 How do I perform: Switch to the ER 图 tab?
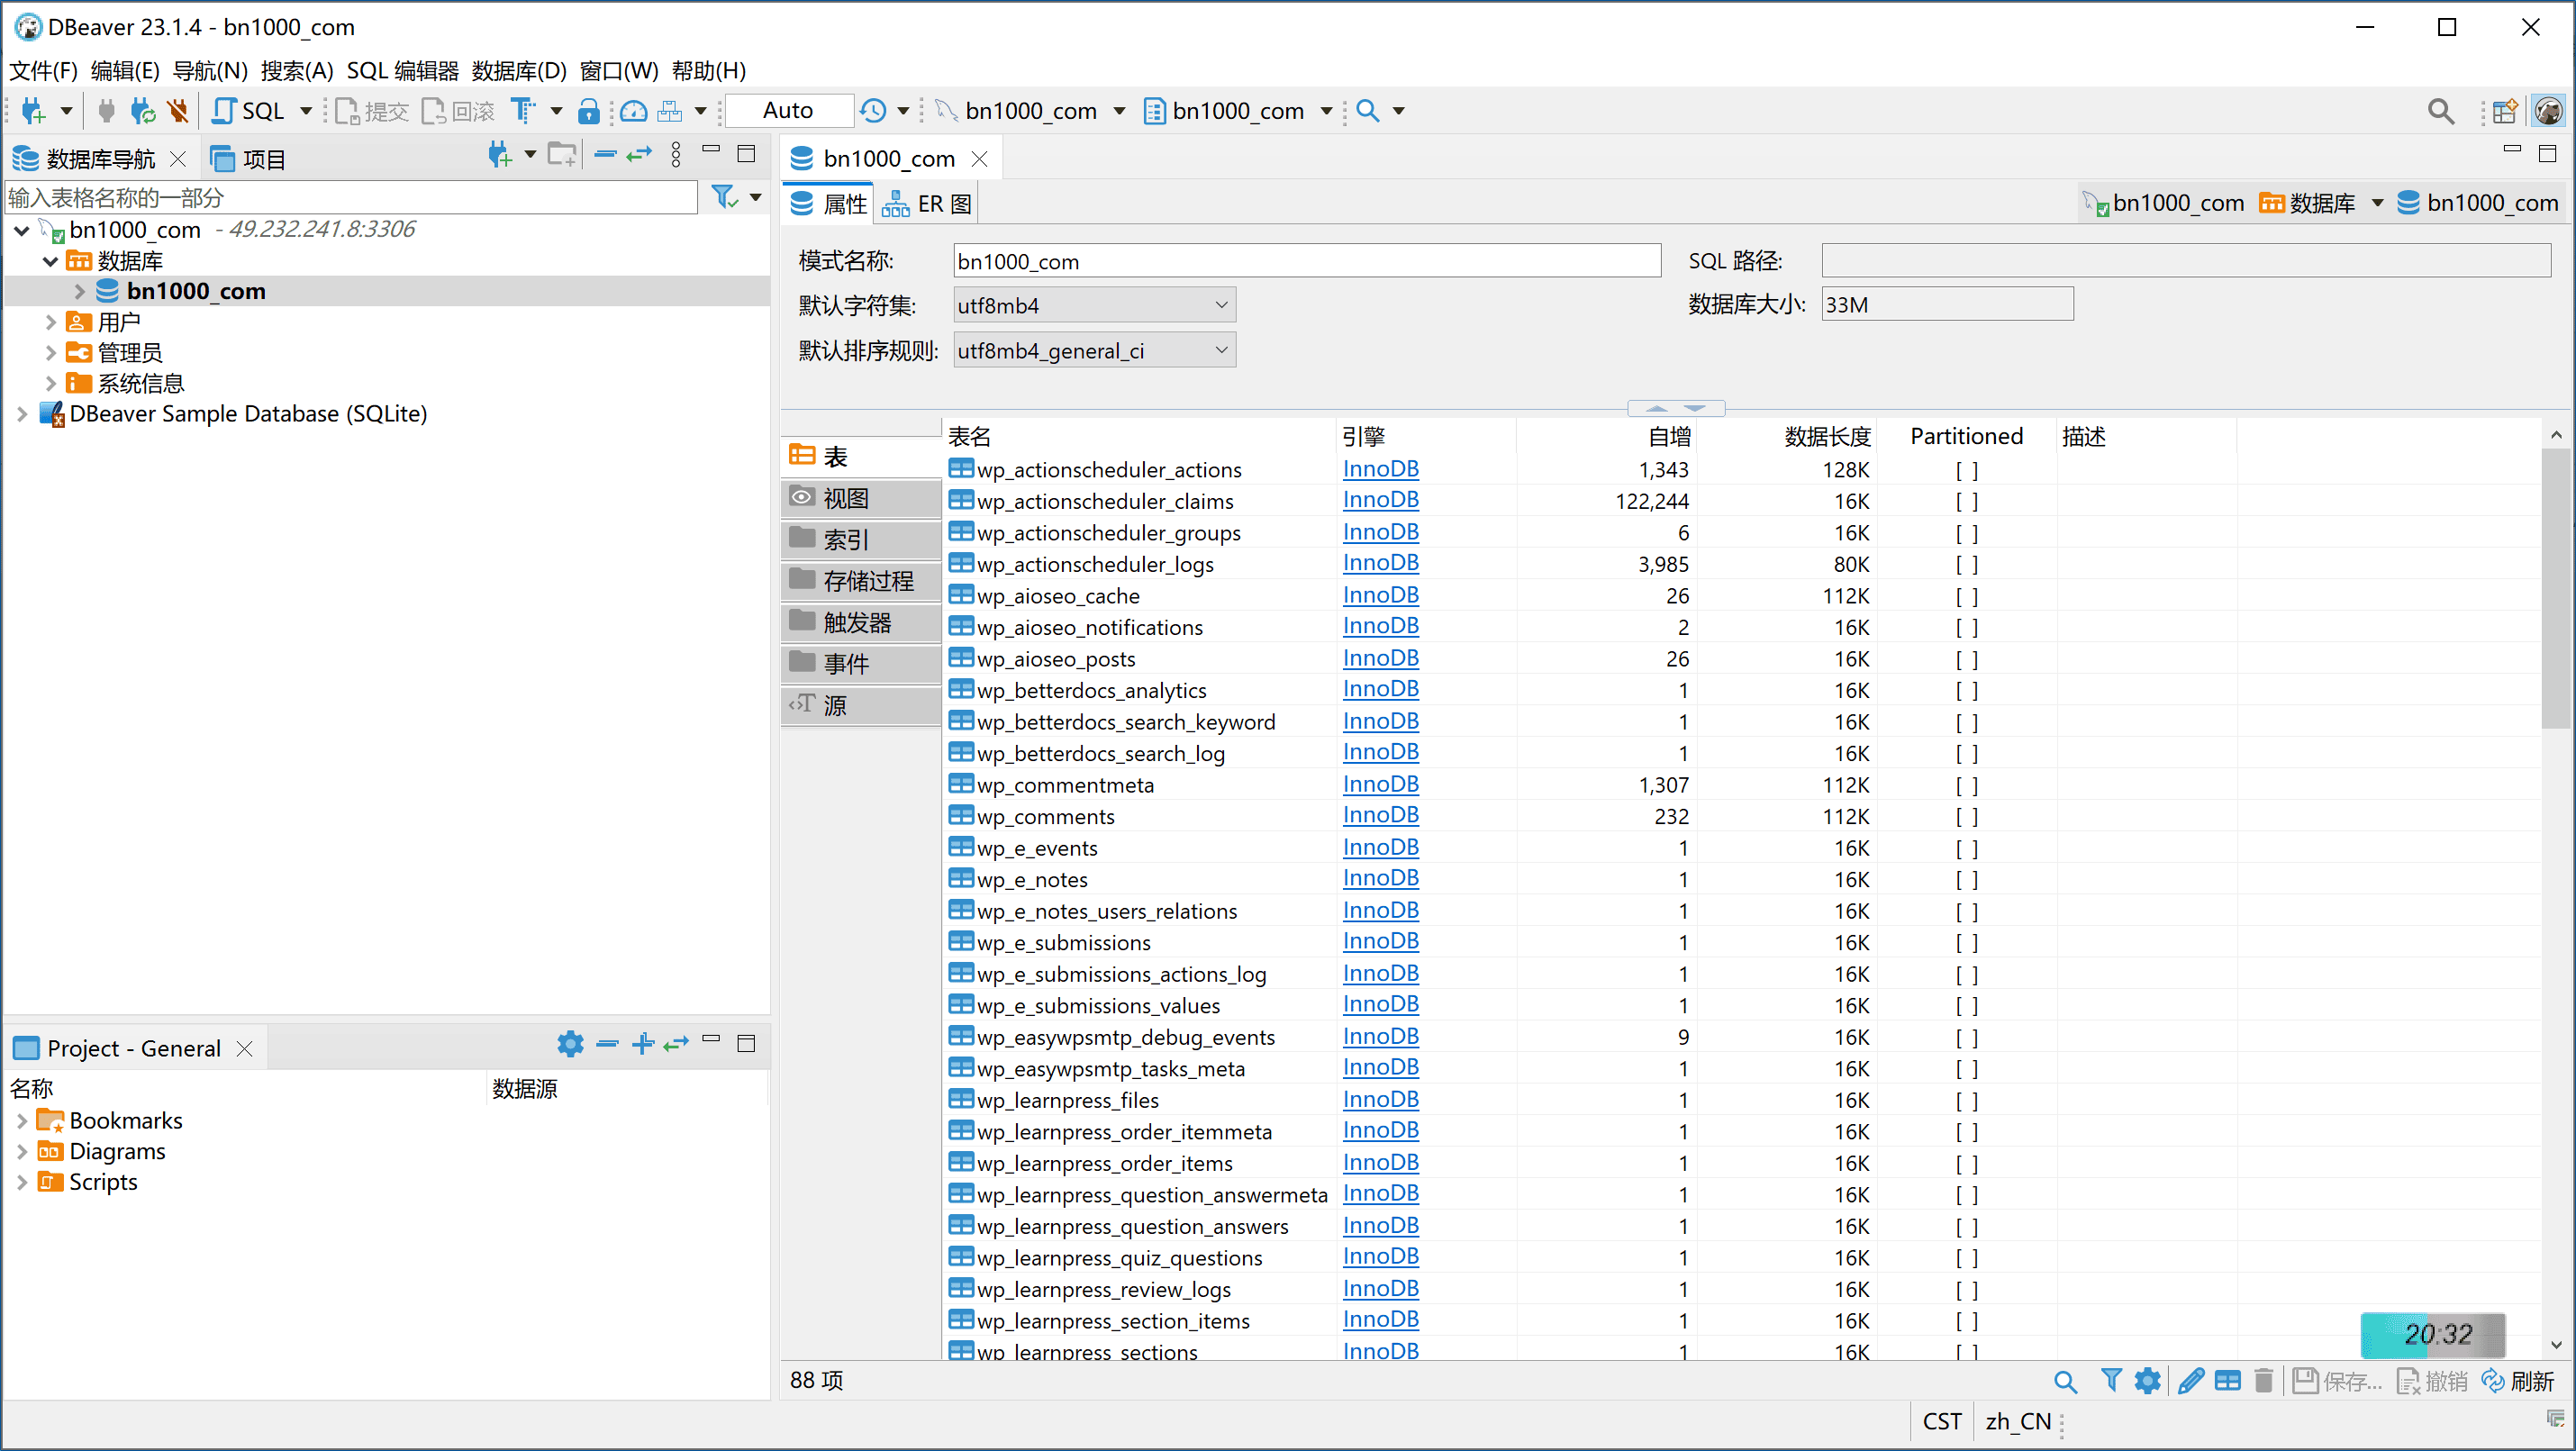[x=926, y=204]
